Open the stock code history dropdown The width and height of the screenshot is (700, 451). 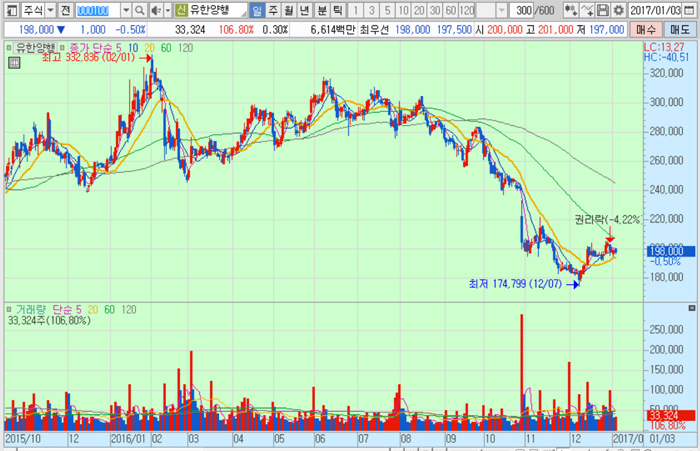coord(125,10)
